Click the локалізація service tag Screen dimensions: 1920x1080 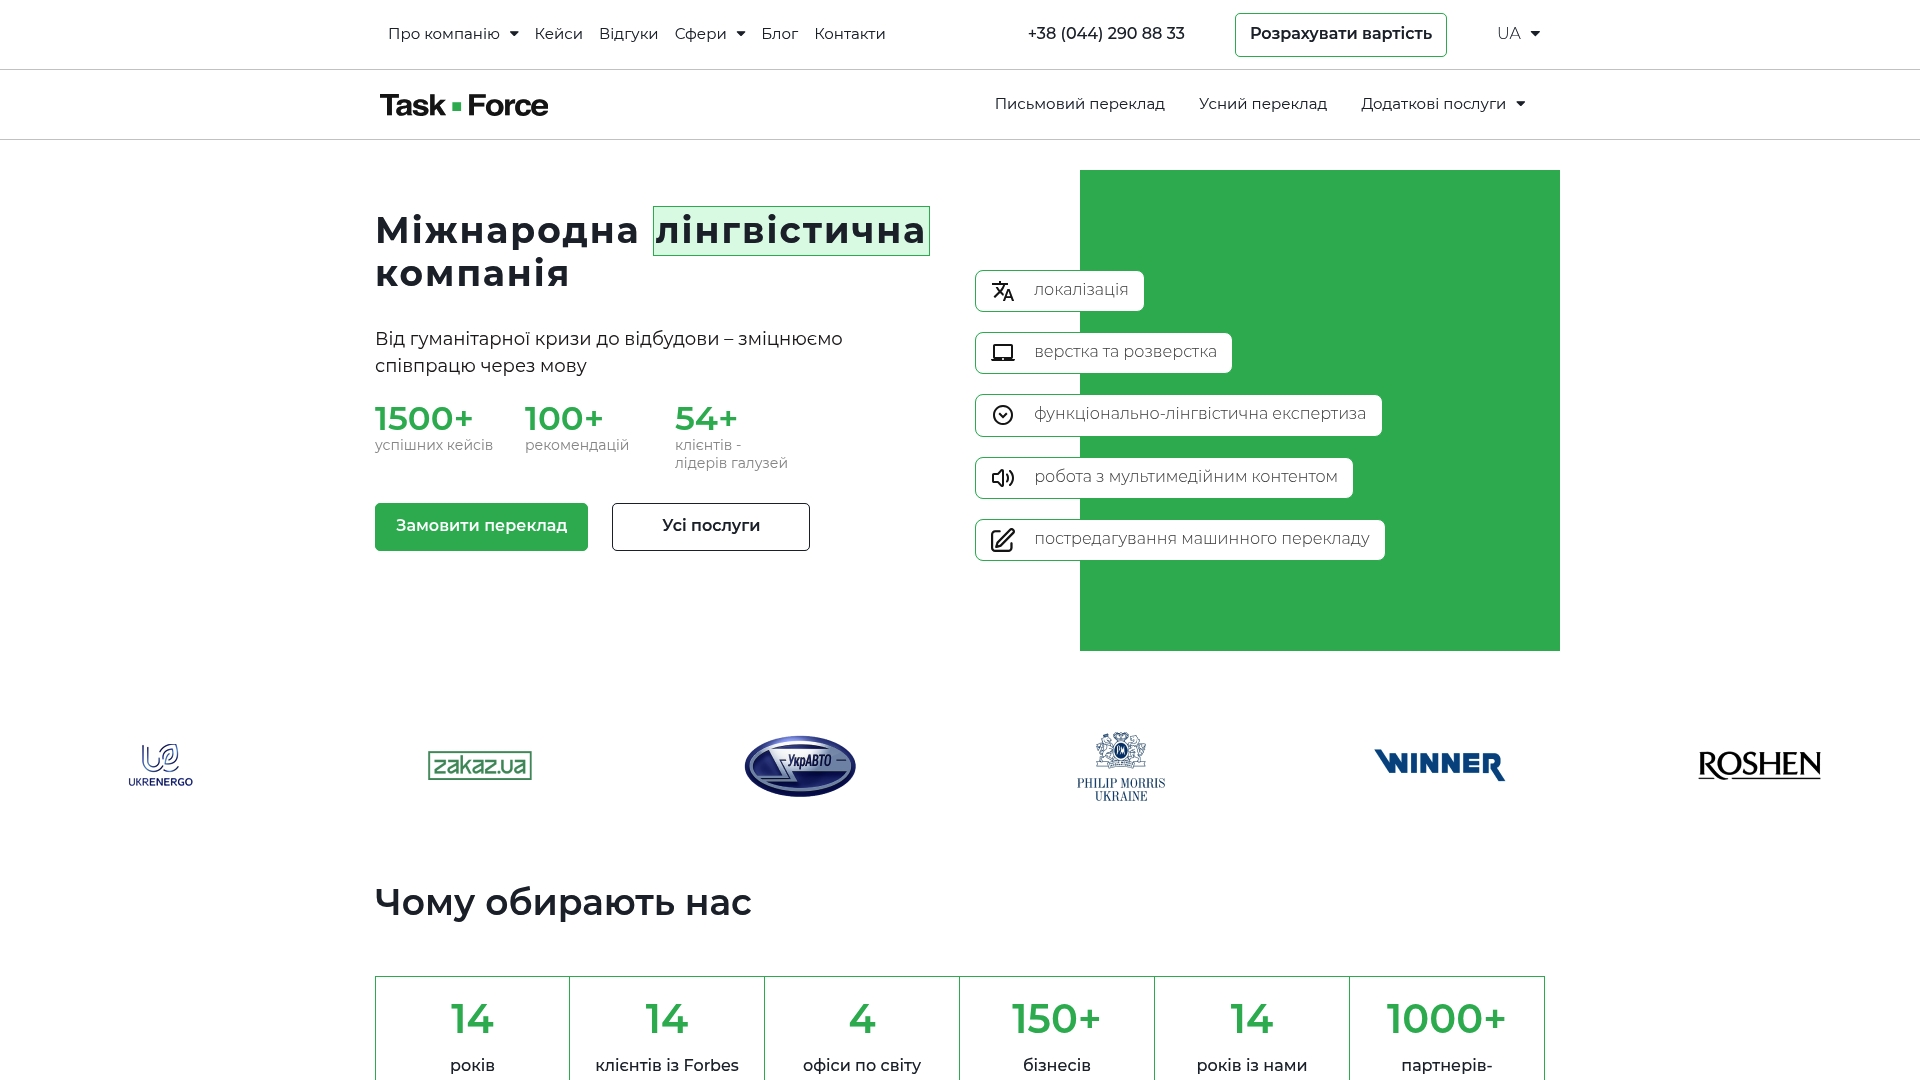1059,291
